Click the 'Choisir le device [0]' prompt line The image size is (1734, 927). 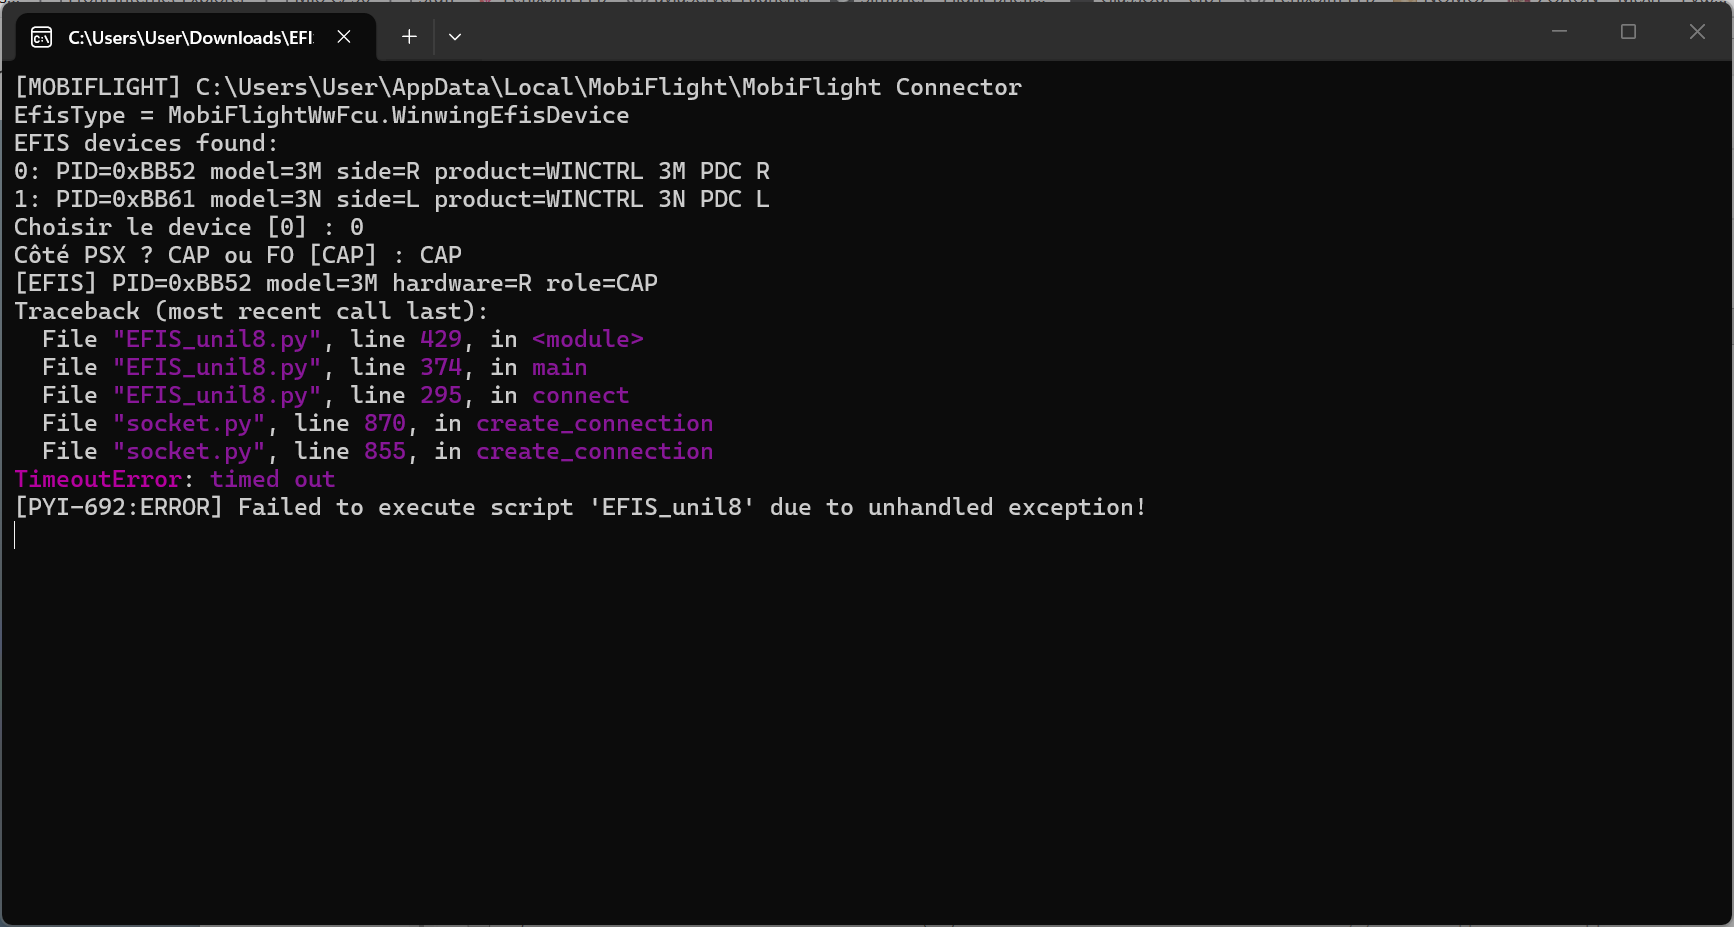pyautogui.click(x=189, y=228)
